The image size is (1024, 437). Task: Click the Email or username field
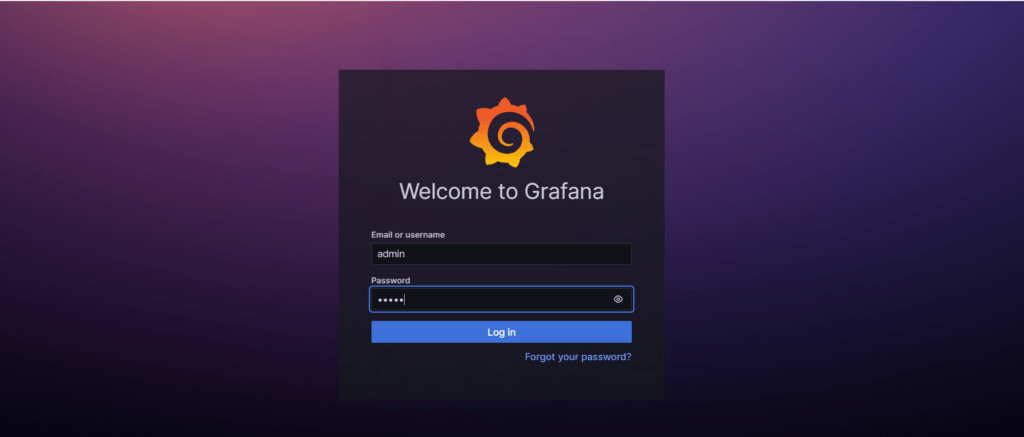click(x=501, y=254)
